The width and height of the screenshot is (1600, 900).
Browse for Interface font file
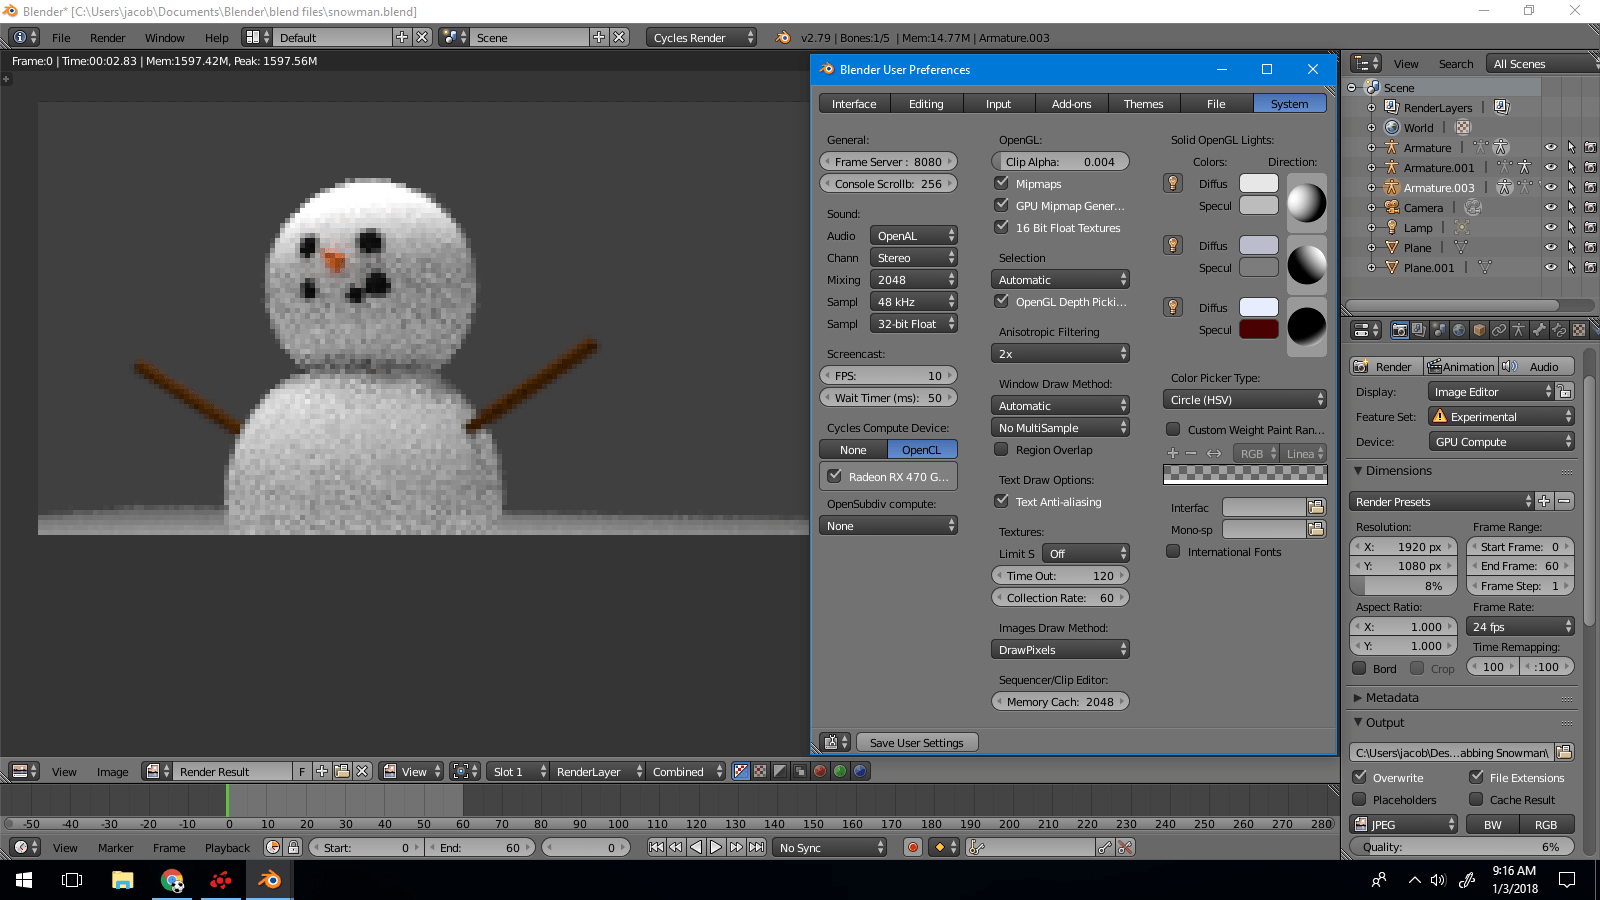(x=1316, y=507)
